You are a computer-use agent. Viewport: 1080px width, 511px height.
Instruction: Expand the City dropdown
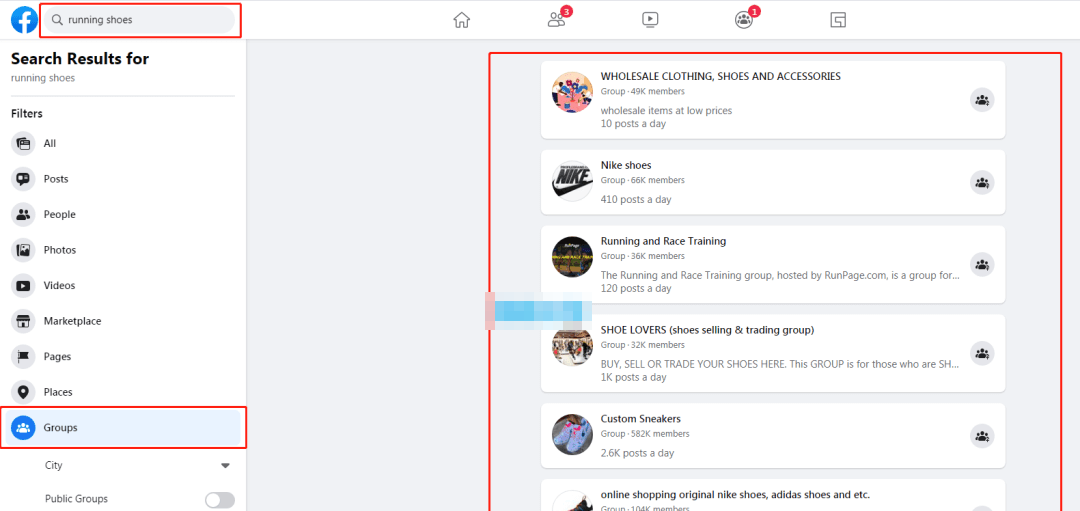pos(225,466)
